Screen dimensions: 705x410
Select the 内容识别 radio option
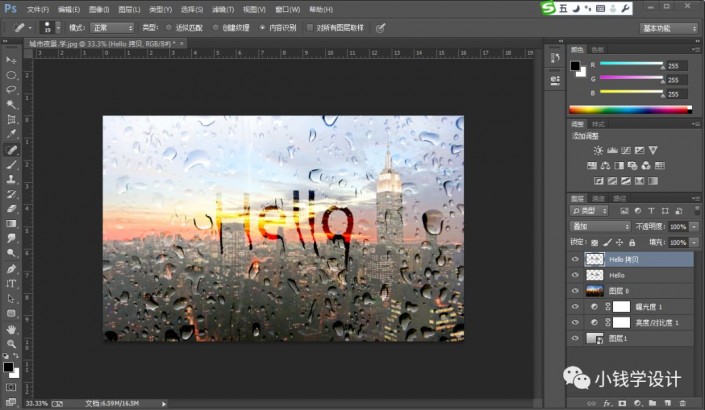pos(262,28)
